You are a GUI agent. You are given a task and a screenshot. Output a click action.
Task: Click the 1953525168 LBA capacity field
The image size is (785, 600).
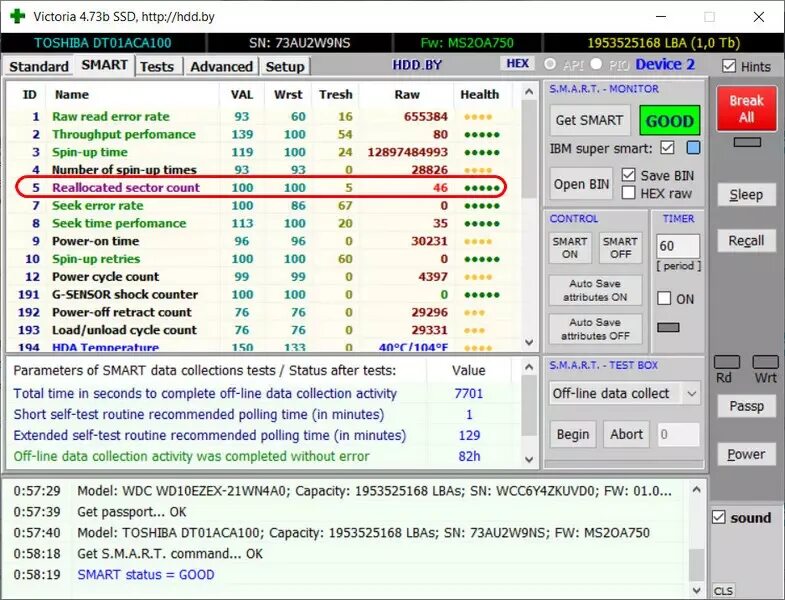coord(663,43)
